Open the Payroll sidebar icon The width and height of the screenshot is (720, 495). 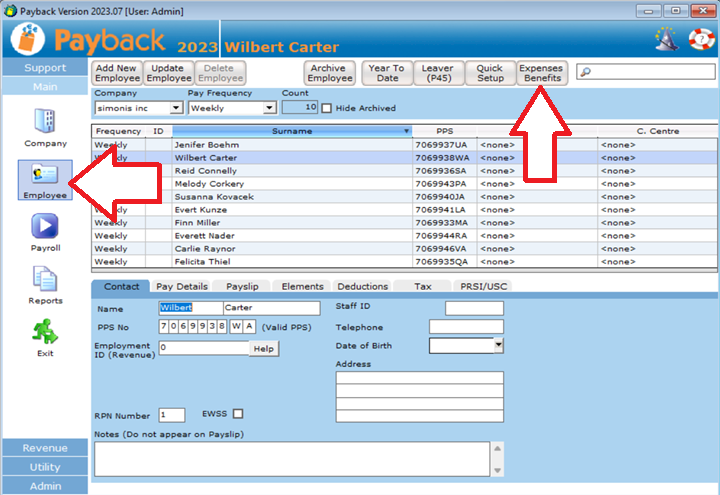pos(45,228)
